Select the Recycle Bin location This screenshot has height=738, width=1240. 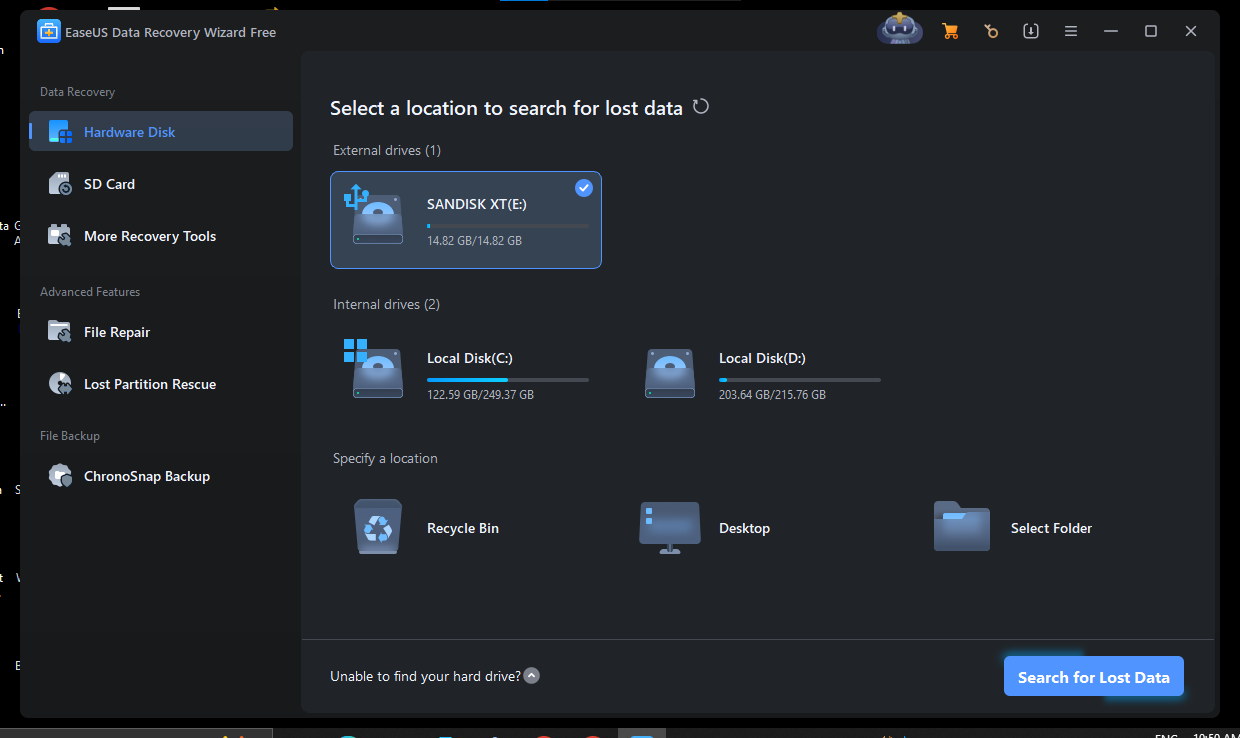[x=466, y=527]
